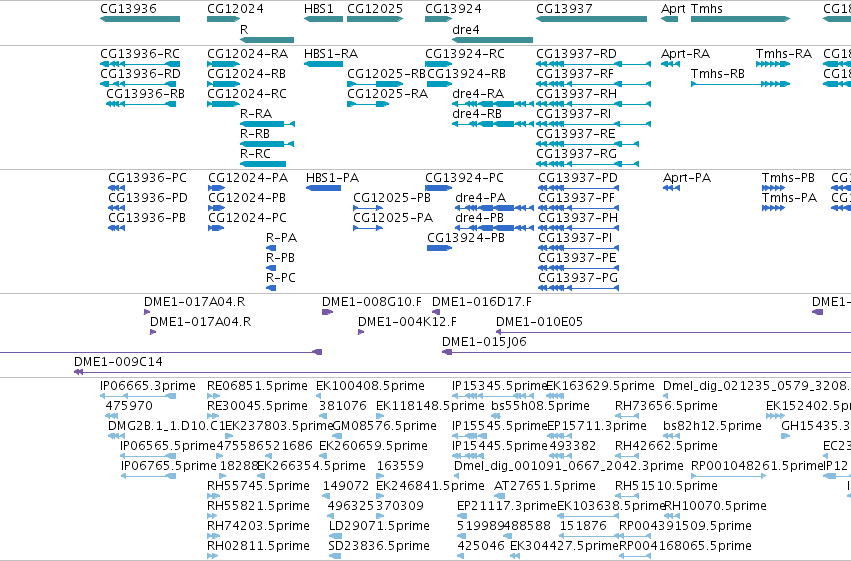
Task: Select the Aprt-PA protein label
Action: [687, 178]
